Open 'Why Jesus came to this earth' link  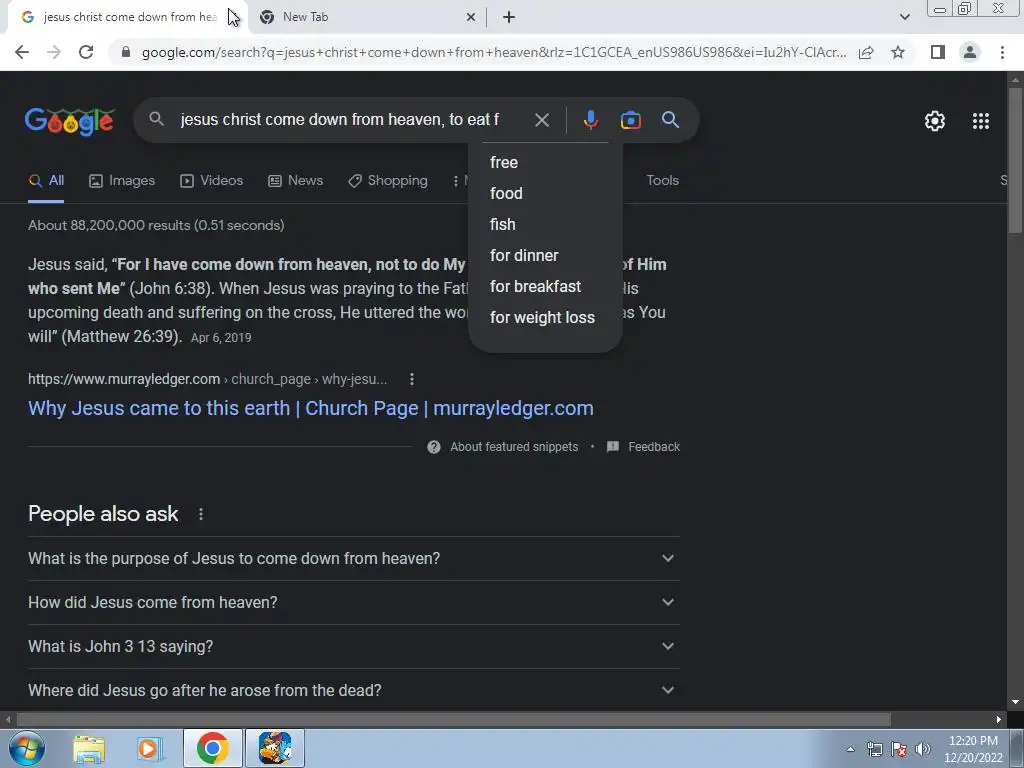pyautogui.click(x=311, y=408)
